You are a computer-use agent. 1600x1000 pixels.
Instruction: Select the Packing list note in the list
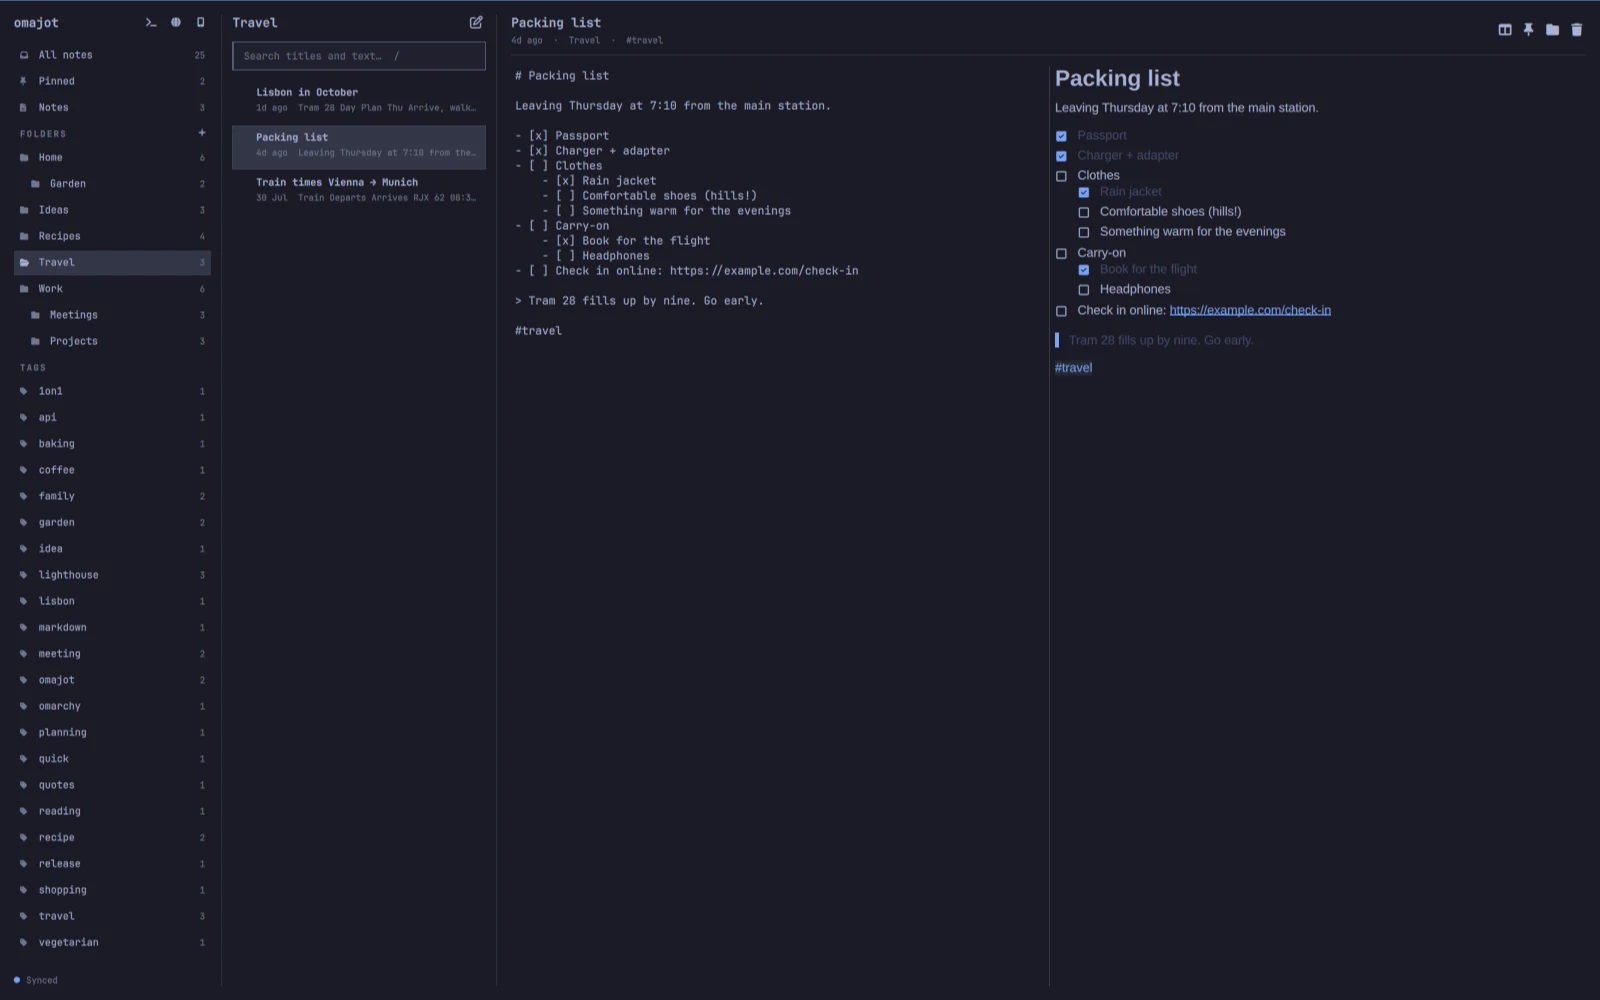tap(359, 147)
